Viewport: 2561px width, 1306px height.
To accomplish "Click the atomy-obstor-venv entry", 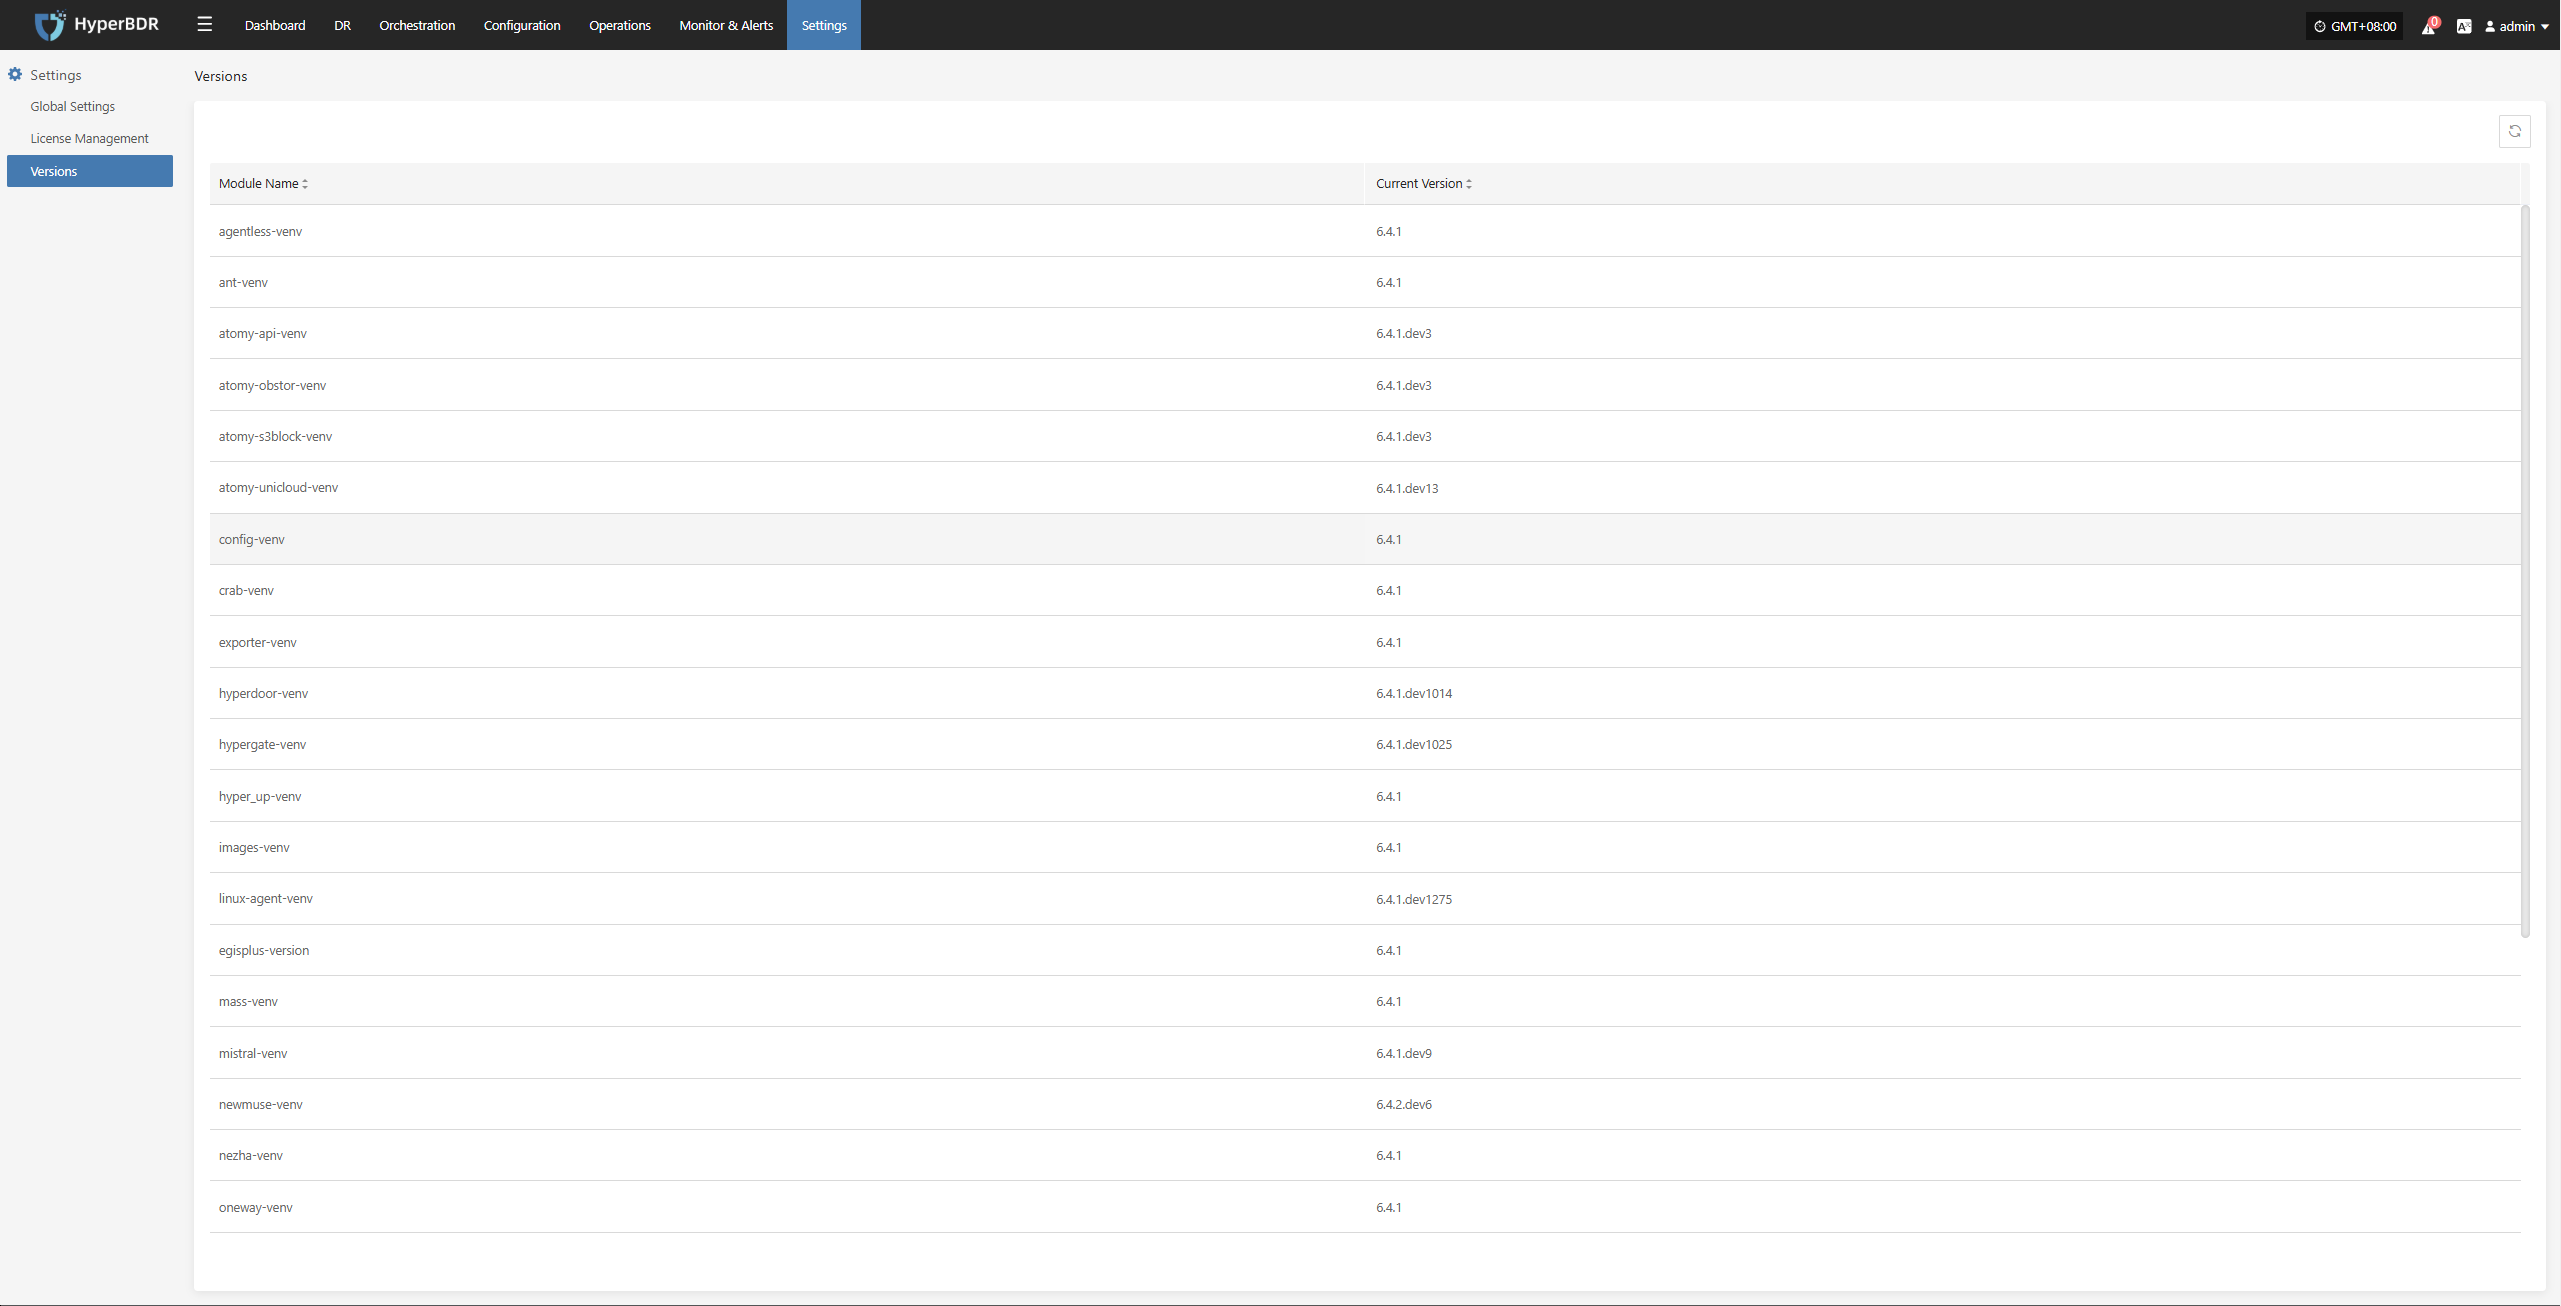I will pyautogui.click(x=272, y=385).
